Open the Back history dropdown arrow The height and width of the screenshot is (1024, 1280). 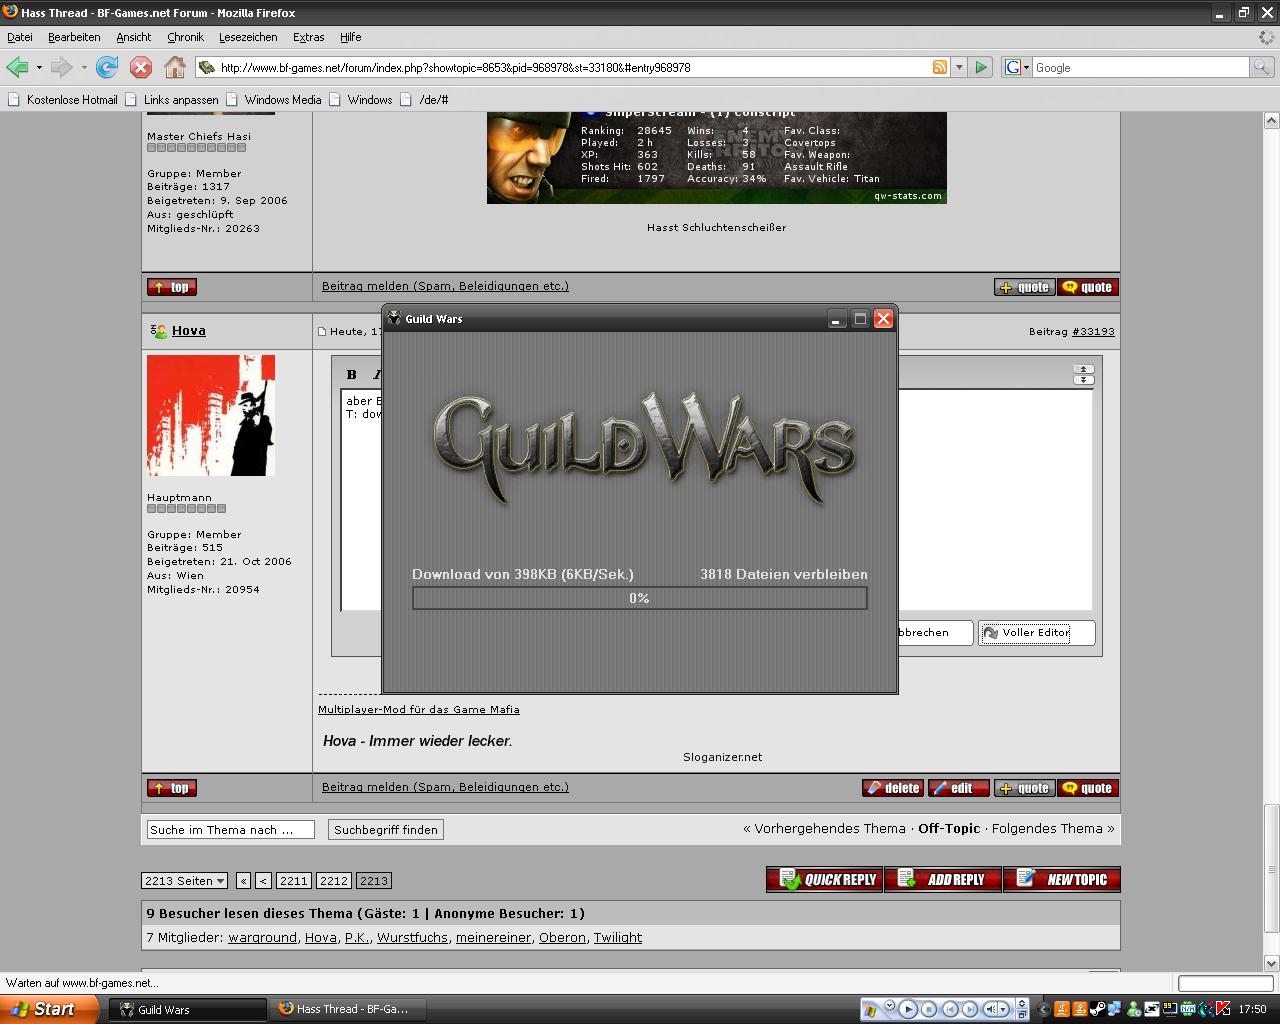(x=39, y=67)
